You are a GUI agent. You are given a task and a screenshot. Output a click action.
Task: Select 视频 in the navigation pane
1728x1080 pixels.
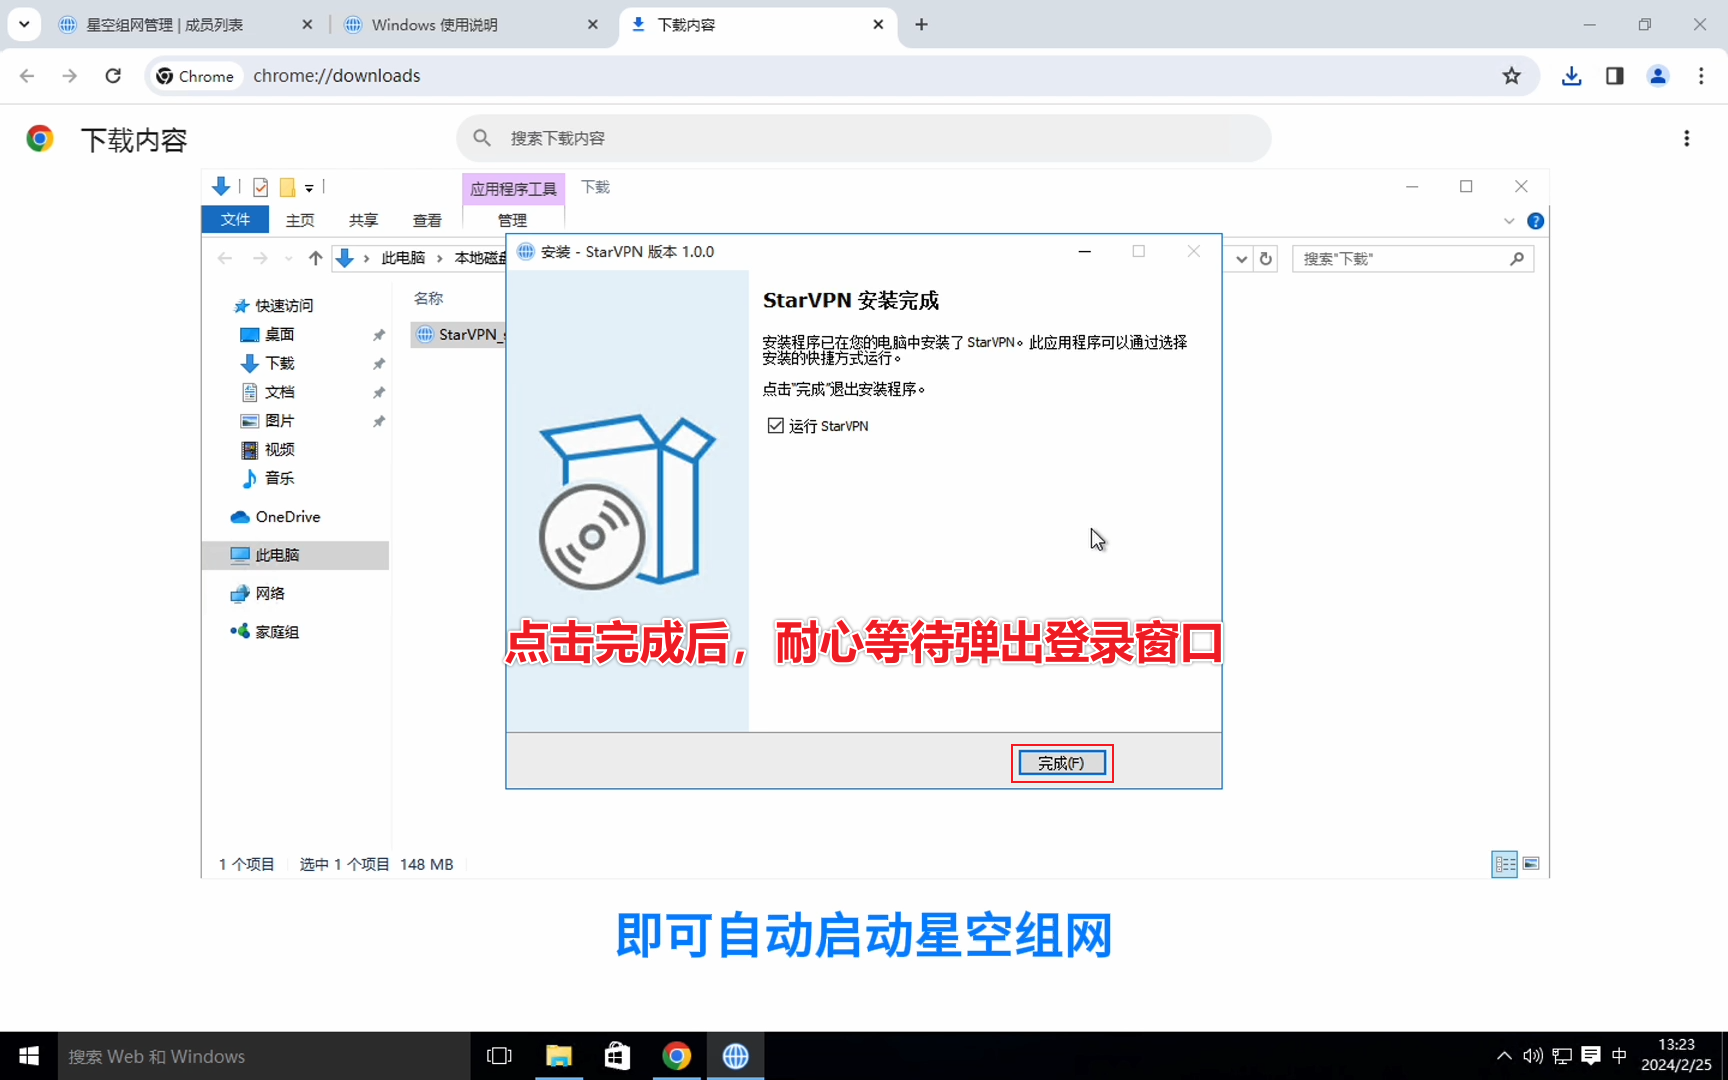pos(279,450)
